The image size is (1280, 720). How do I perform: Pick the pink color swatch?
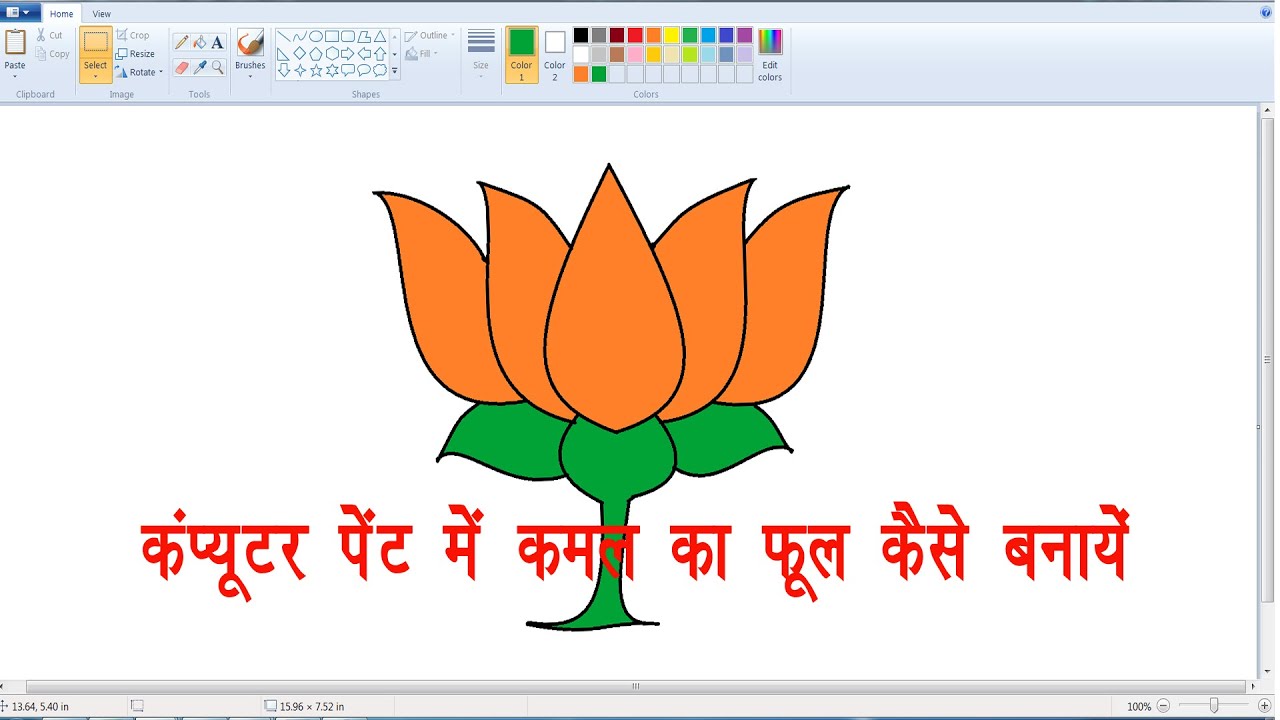(x=635, y=54)
